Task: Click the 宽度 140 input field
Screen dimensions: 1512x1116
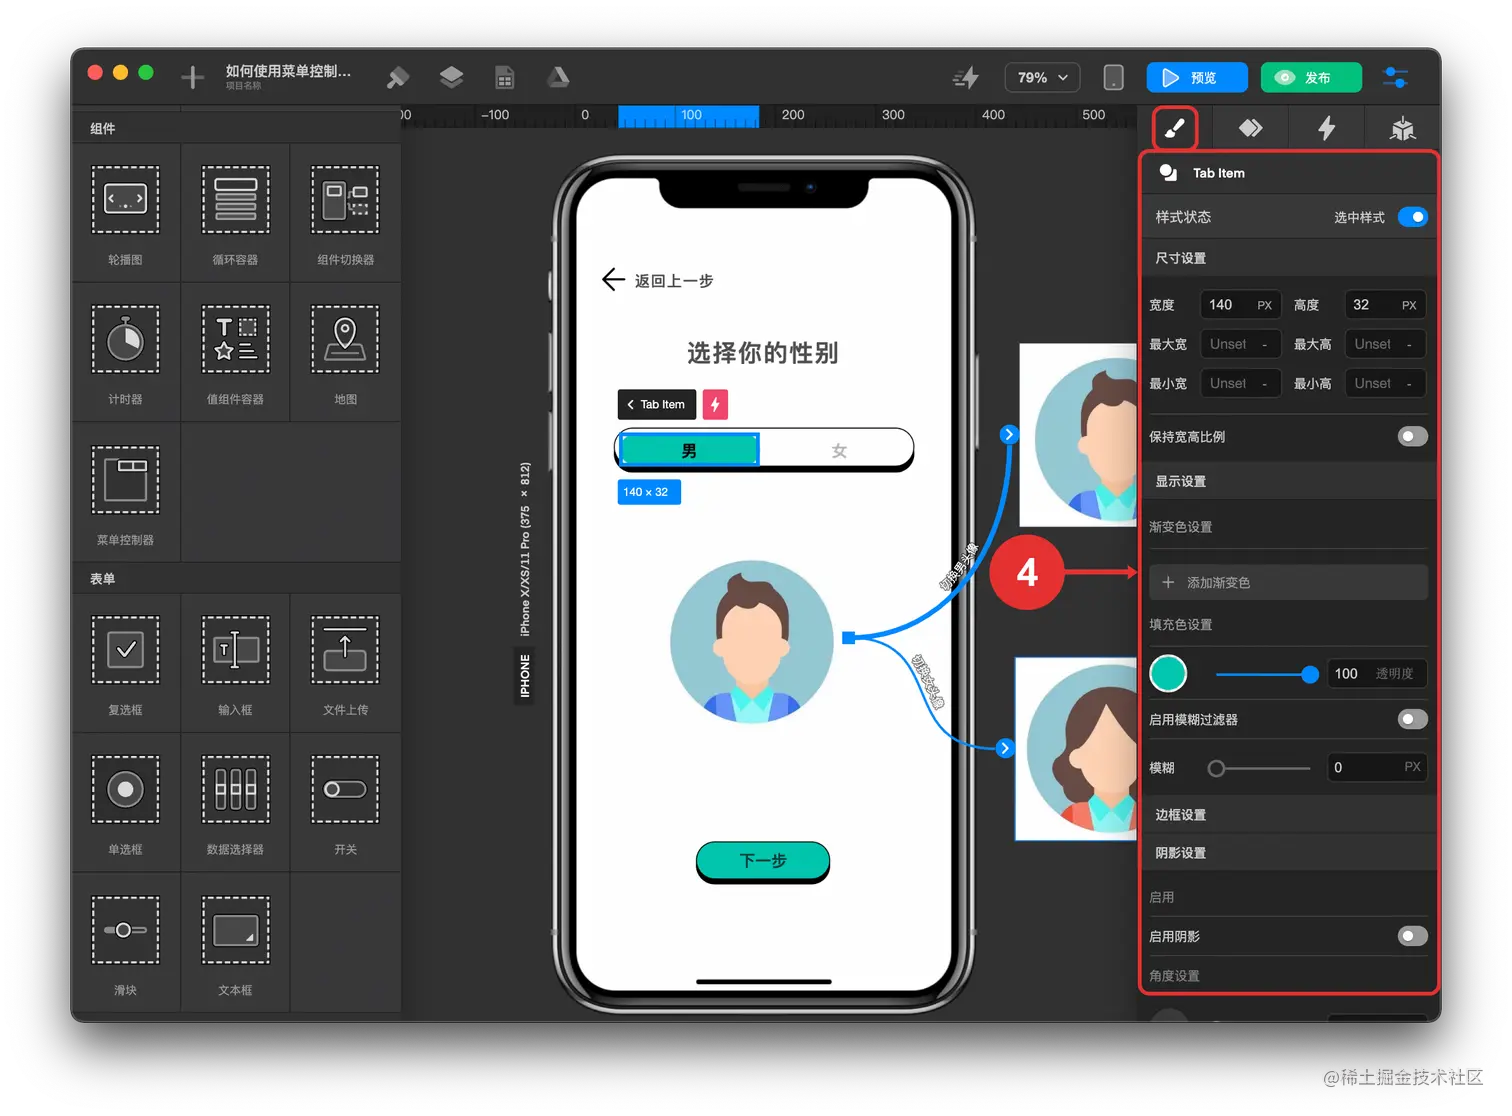Action: [1240, 305]
